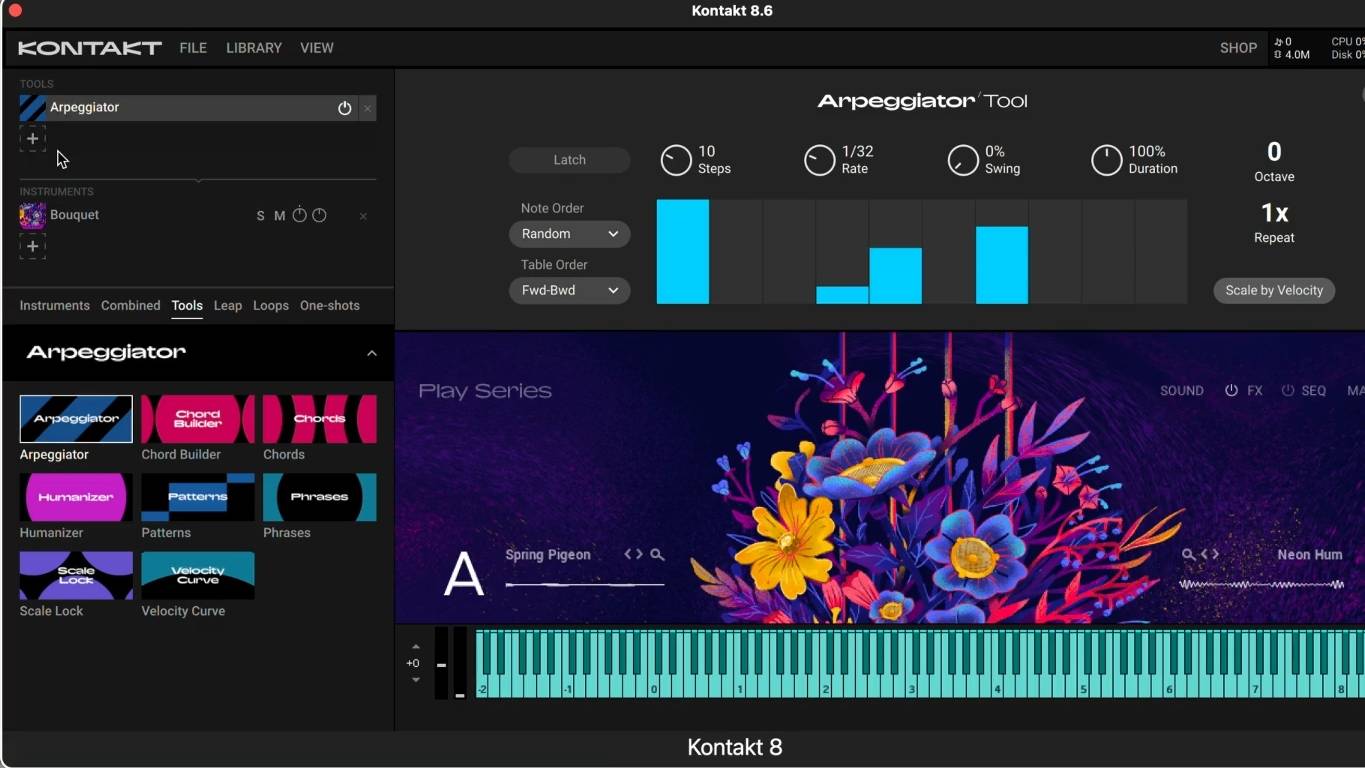Remove the Arpeggiator tool with its X
The width and height of the screenshot is (1365, 768).
(367, 108)
